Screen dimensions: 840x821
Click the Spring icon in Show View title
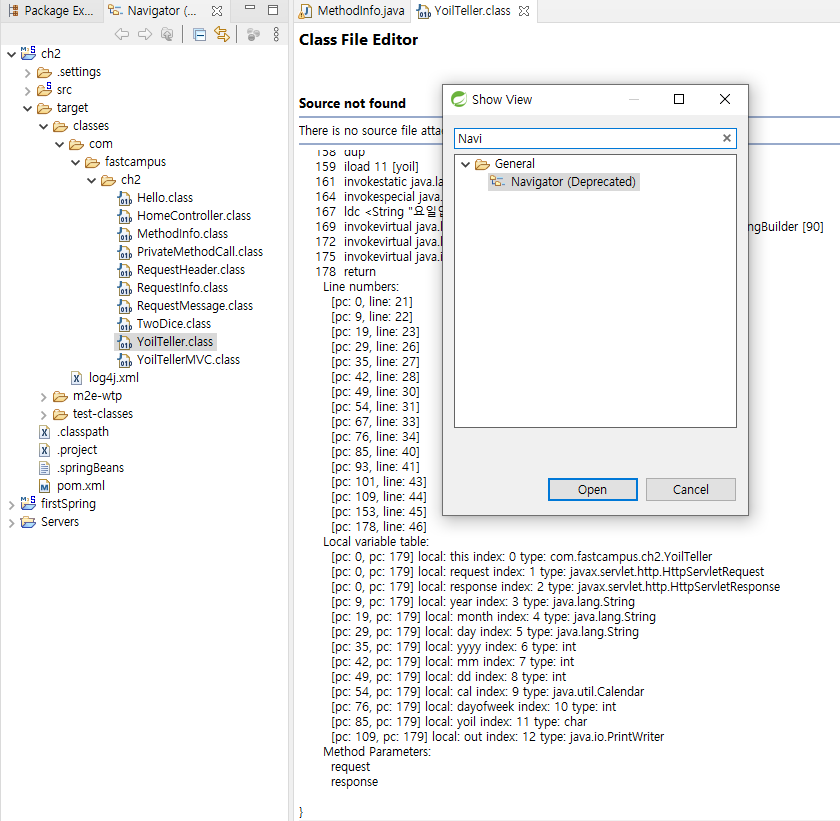point(459,99)
